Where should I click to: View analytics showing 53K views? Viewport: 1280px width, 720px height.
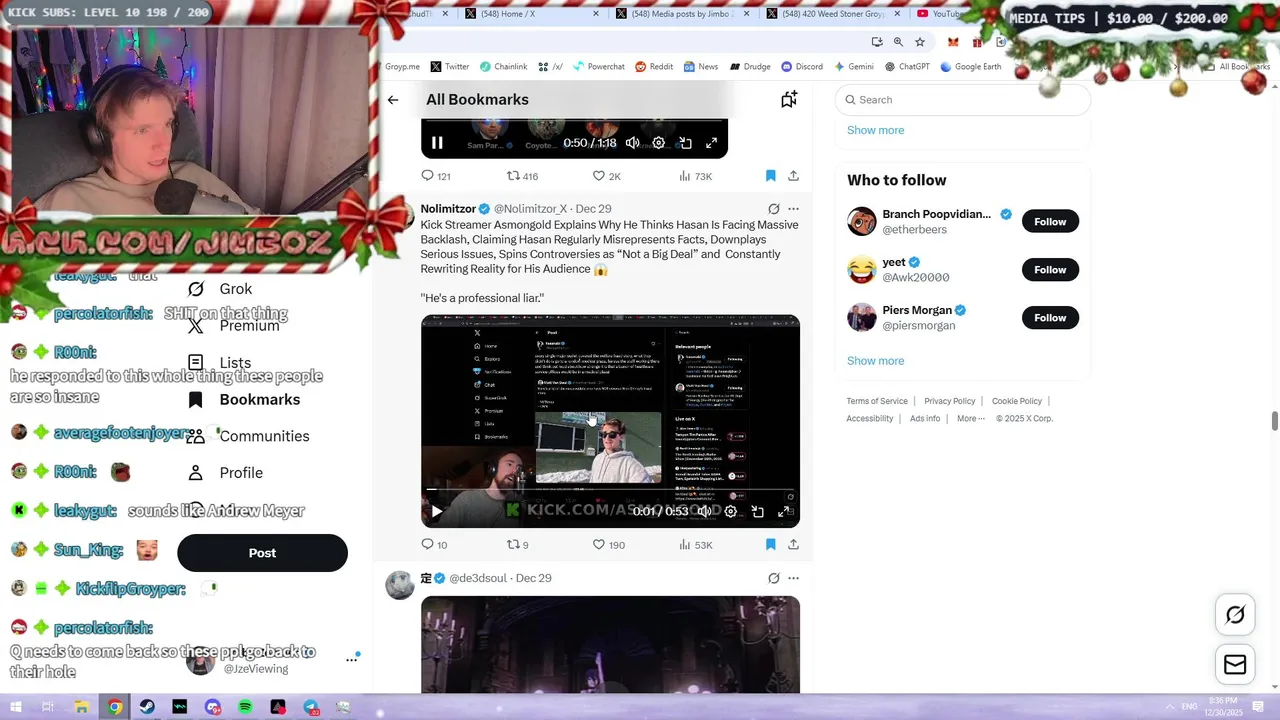[x=695, y=545]
